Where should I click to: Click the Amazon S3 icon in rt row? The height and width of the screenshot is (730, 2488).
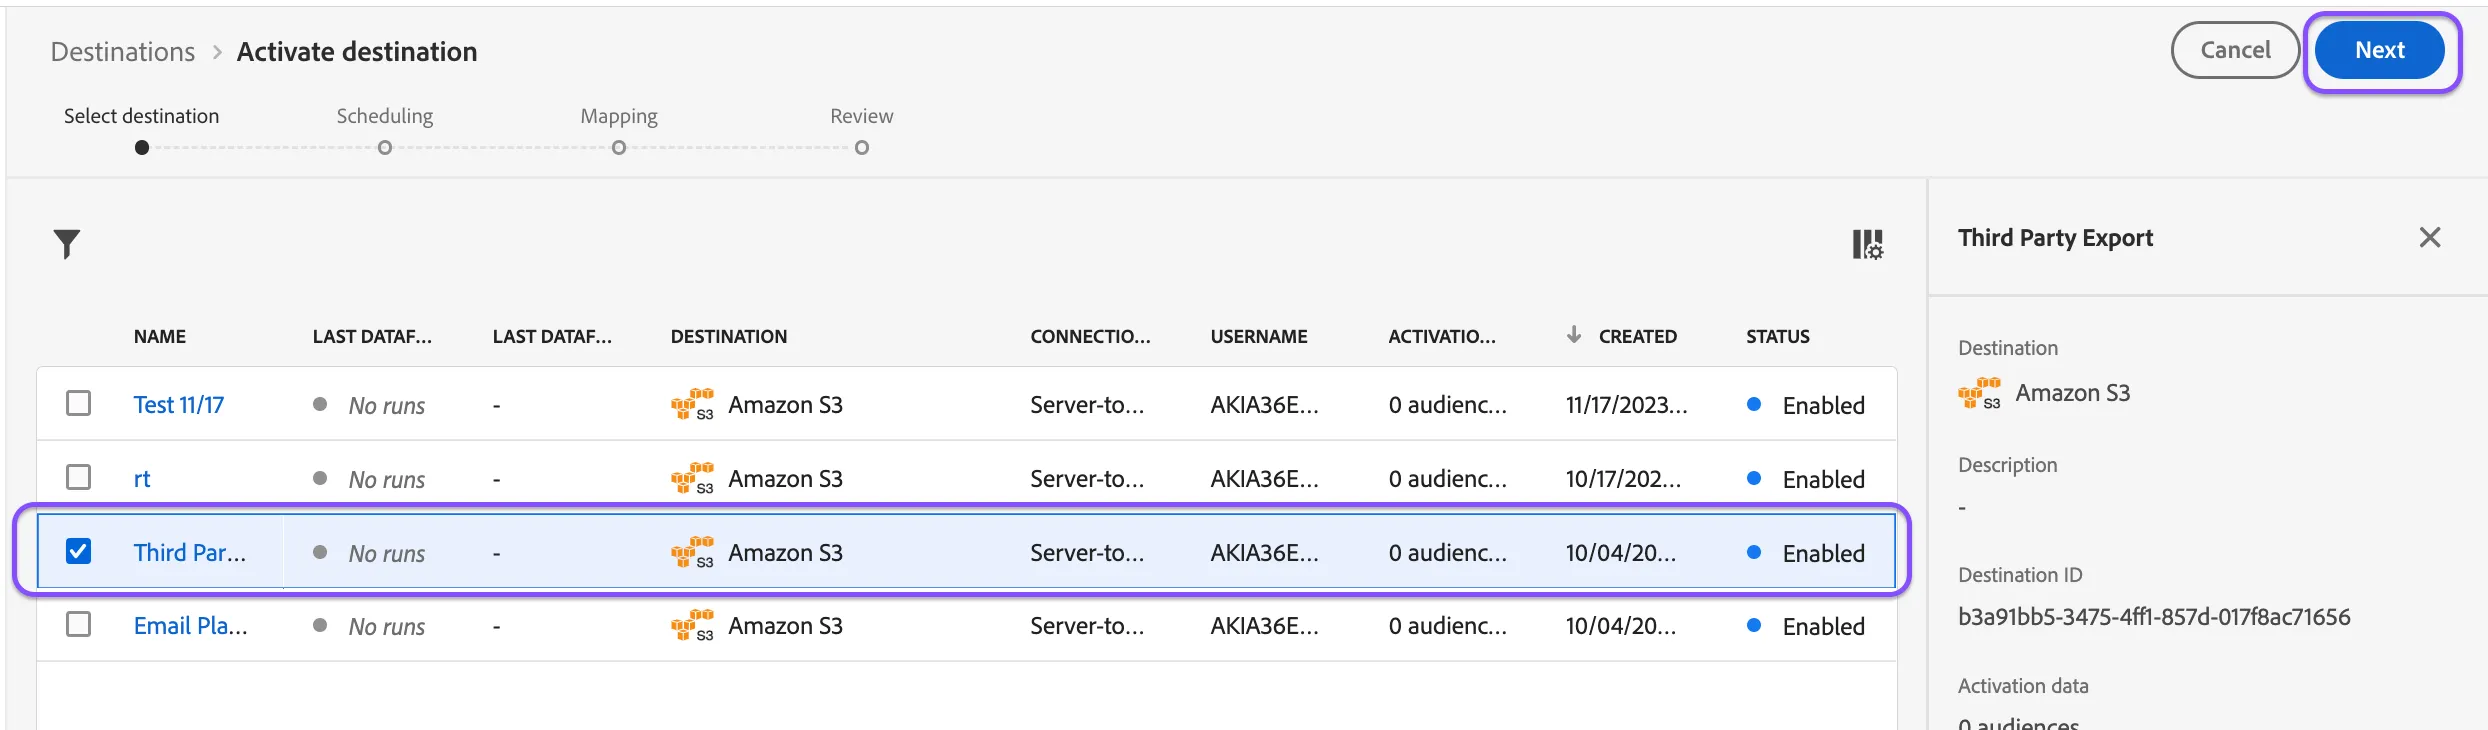[x=692, y=479]
